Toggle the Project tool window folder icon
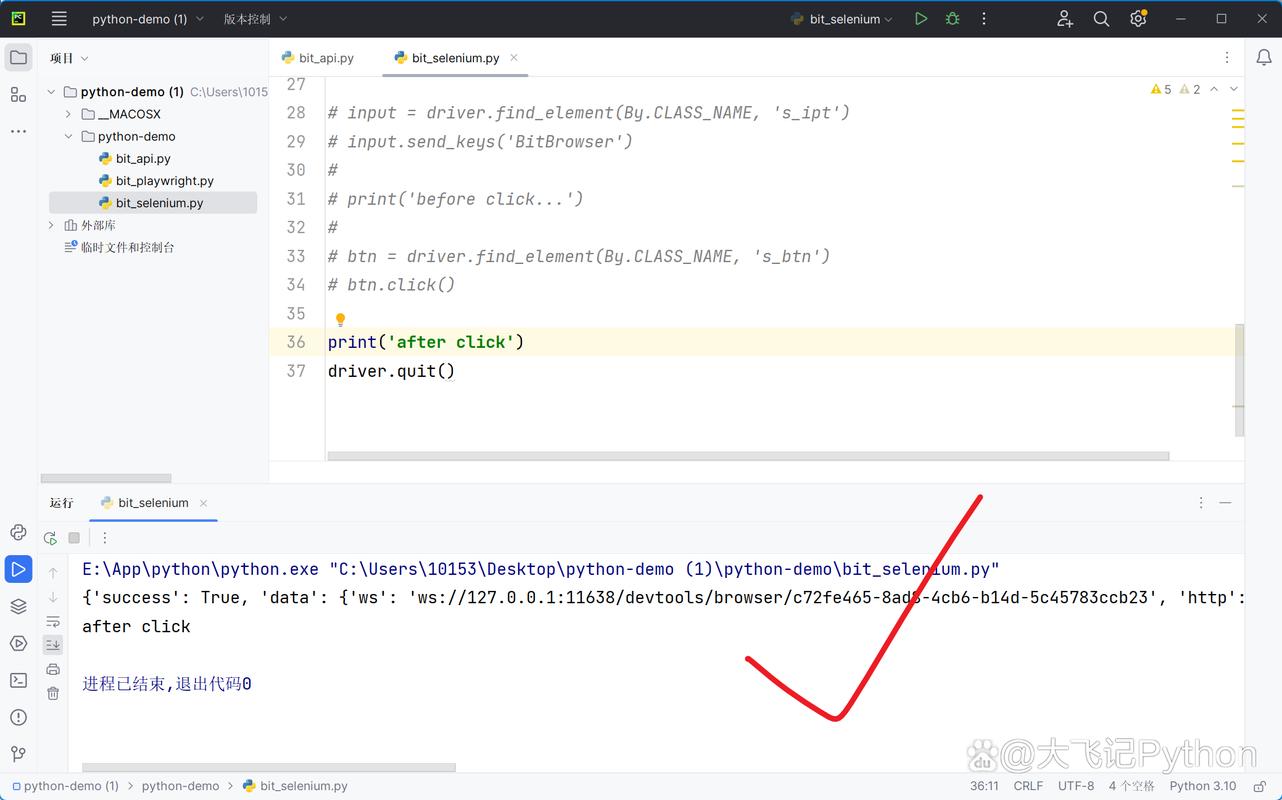Screen dimensions: 1282x800 click(x=18, y=58)
